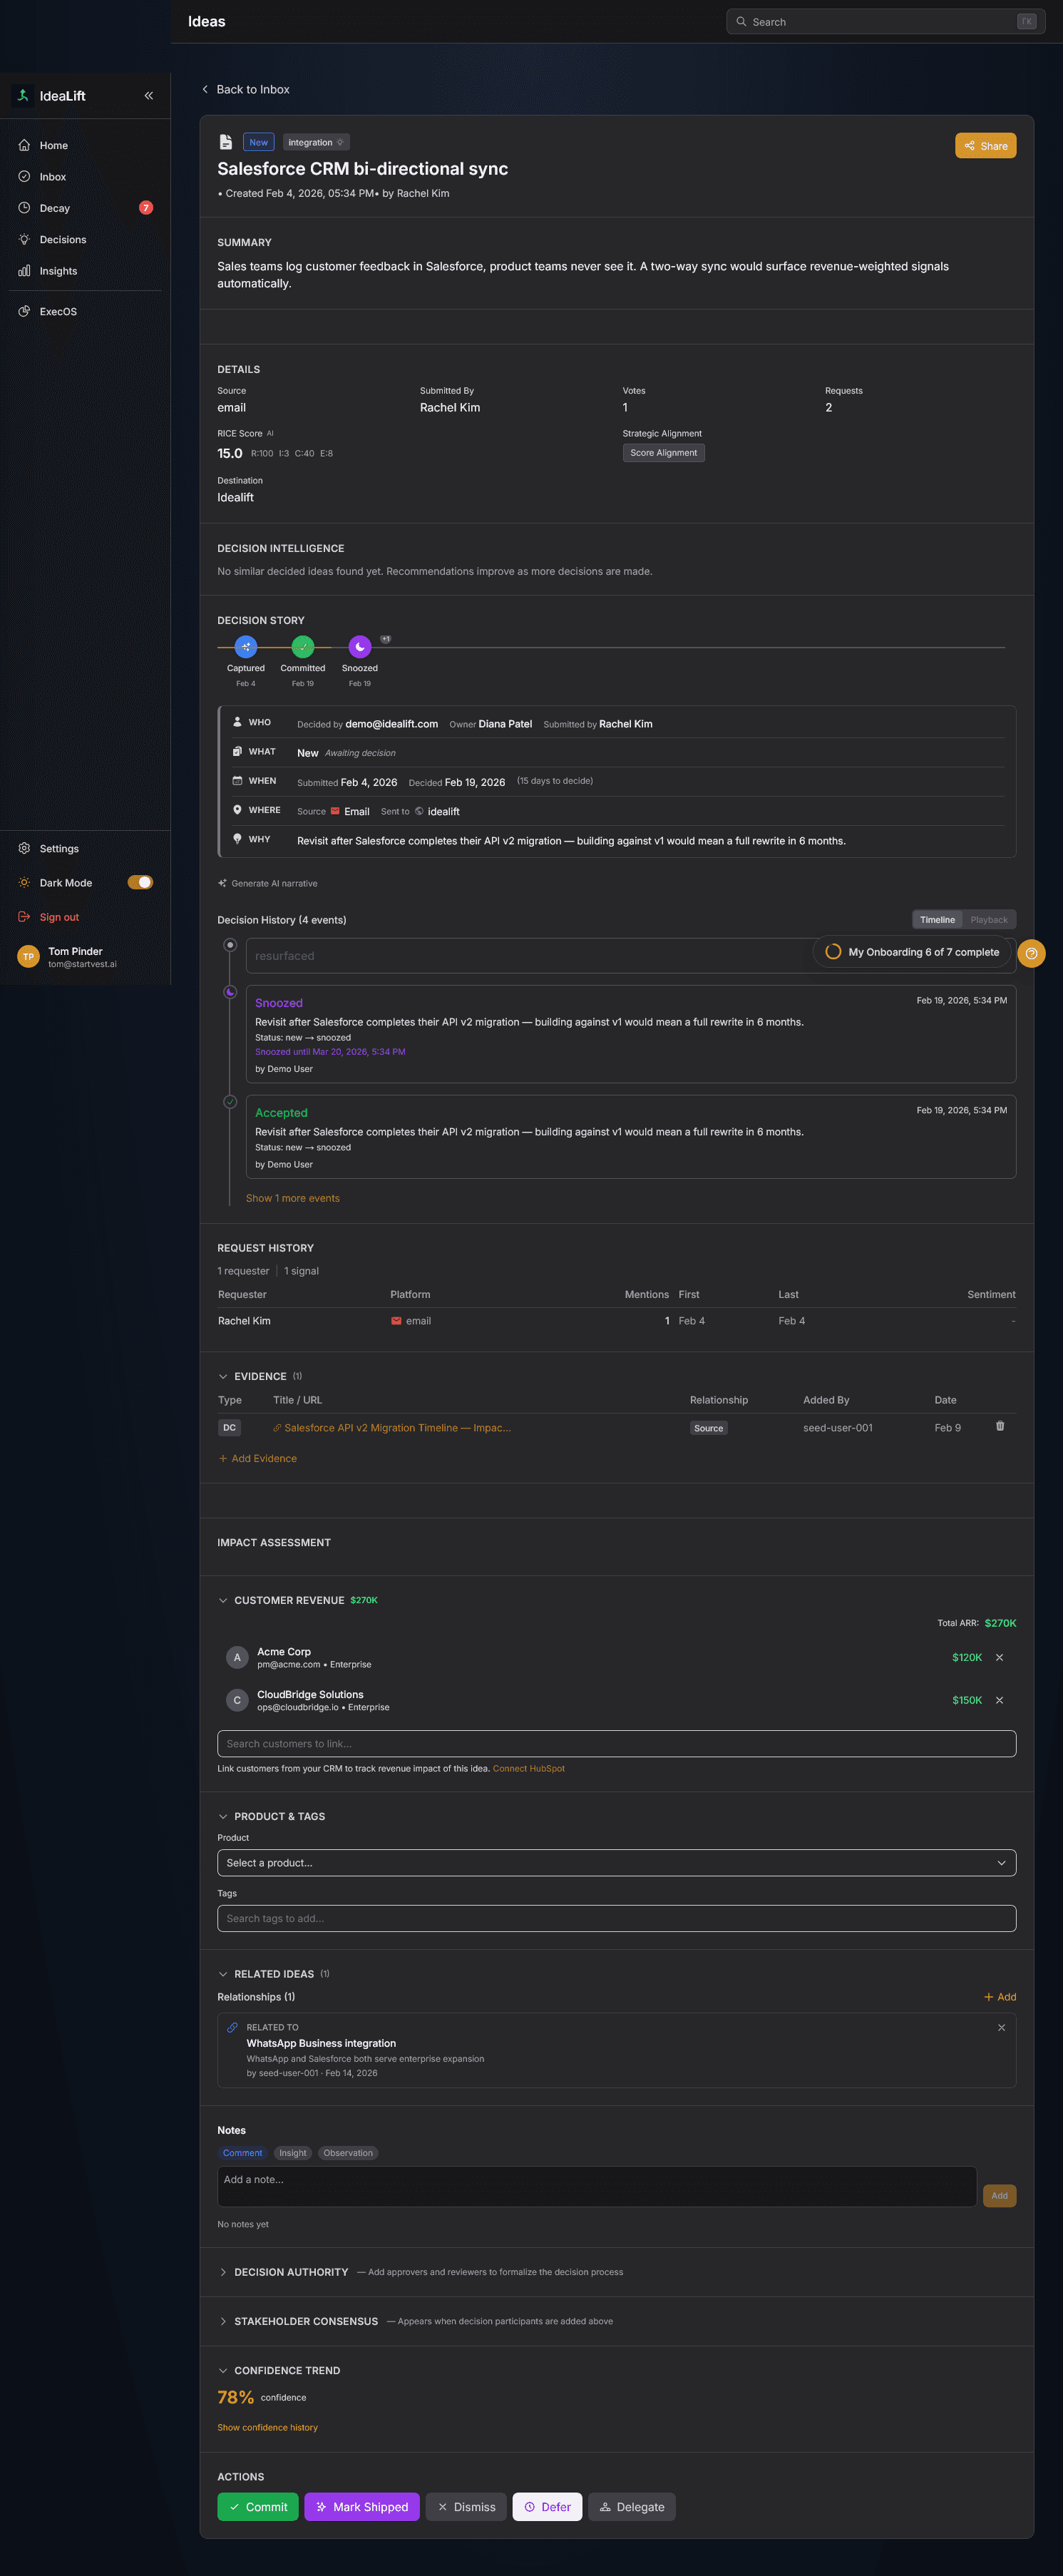This screenshot has height=2576, width=1063.
Task: Open Salesforce API v2 Migration Timeline link
Action: coord(397,1428)
